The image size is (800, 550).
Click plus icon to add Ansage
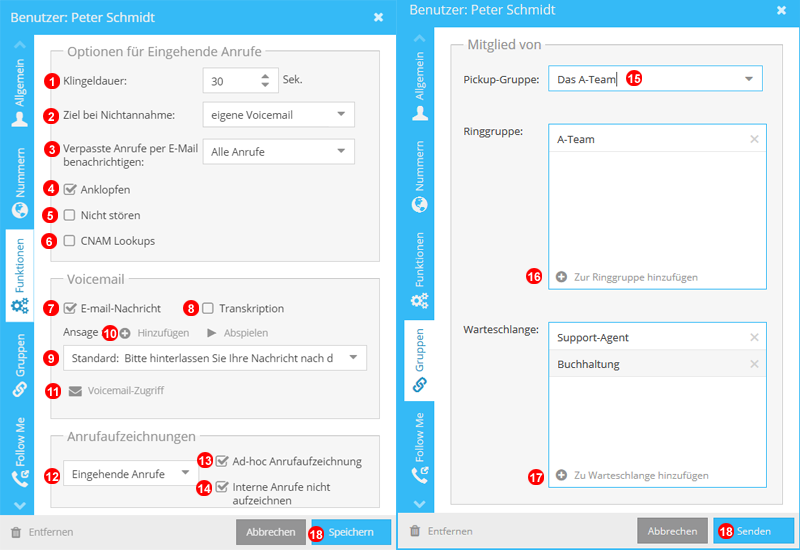click(125, 333)
